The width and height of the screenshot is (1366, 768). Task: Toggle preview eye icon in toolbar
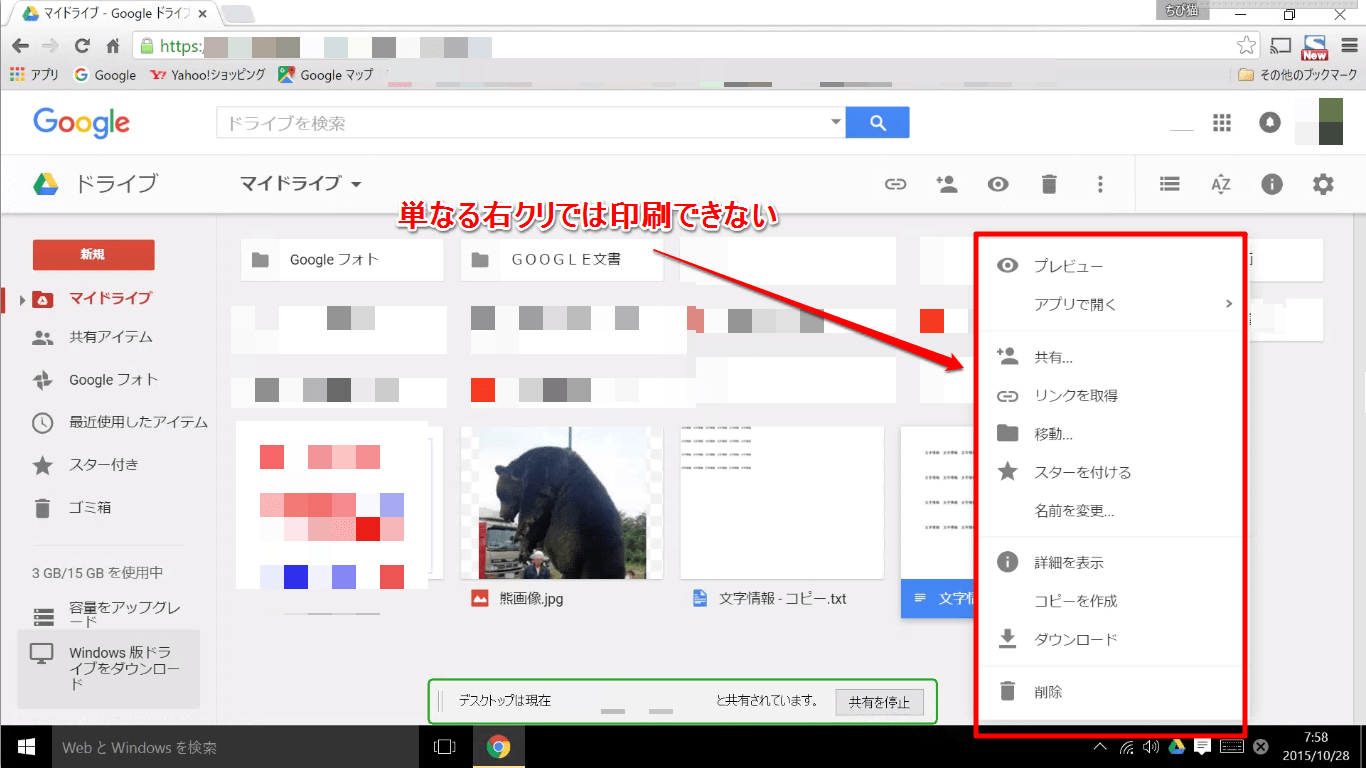997,184
